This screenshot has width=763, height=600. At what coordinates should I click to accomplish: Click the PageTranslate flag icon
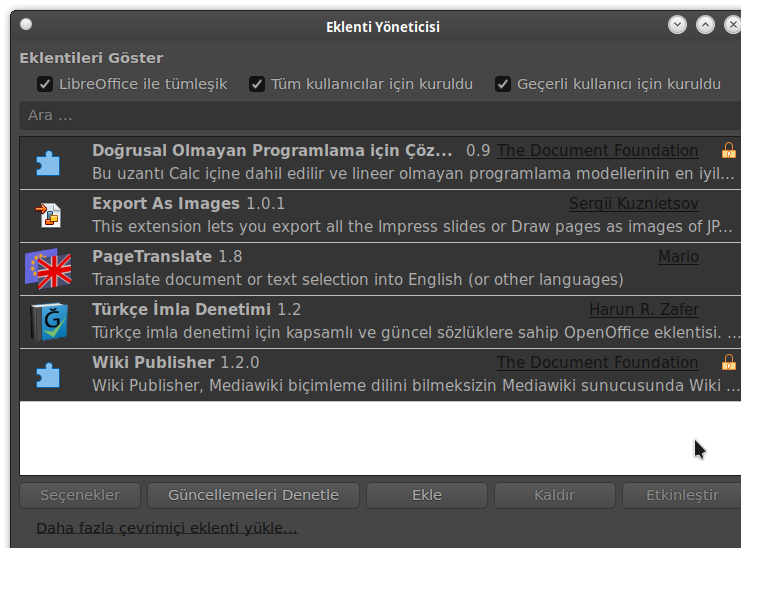[x=48, y=269]
